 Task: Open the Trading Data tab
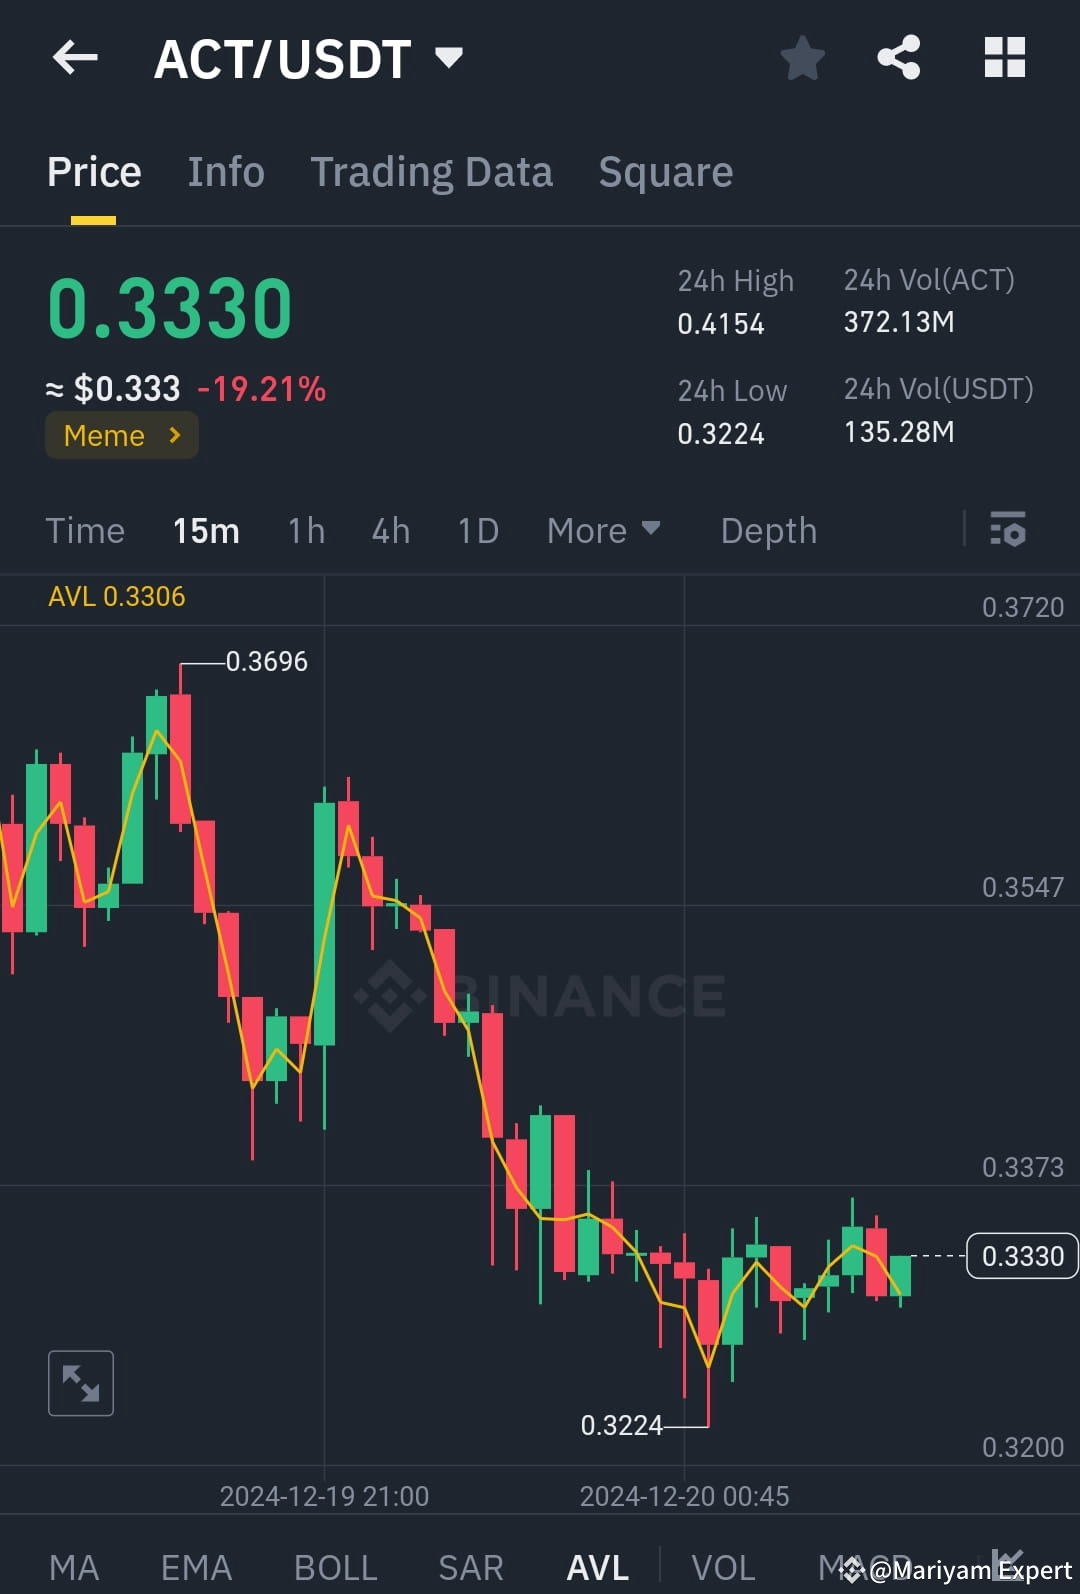(432, 171)
